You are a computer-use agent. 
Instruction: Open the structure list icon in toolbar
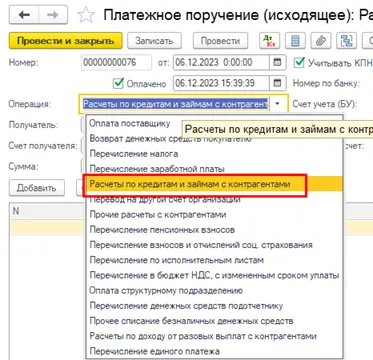295,41
